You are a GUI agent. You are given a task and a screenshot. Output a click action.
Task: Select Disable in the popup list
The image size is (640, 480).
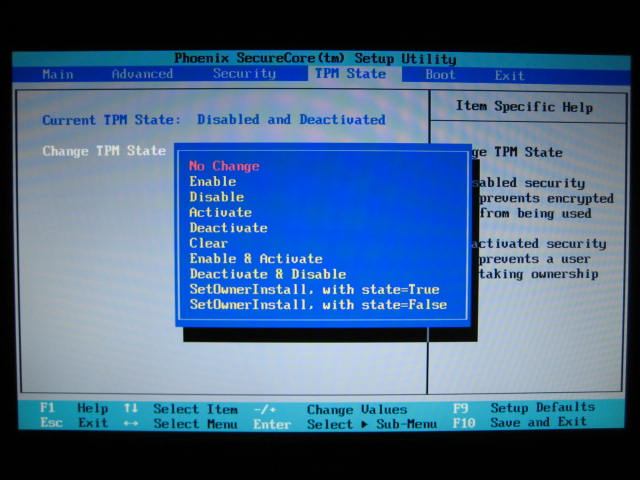(x=217, y=197)
